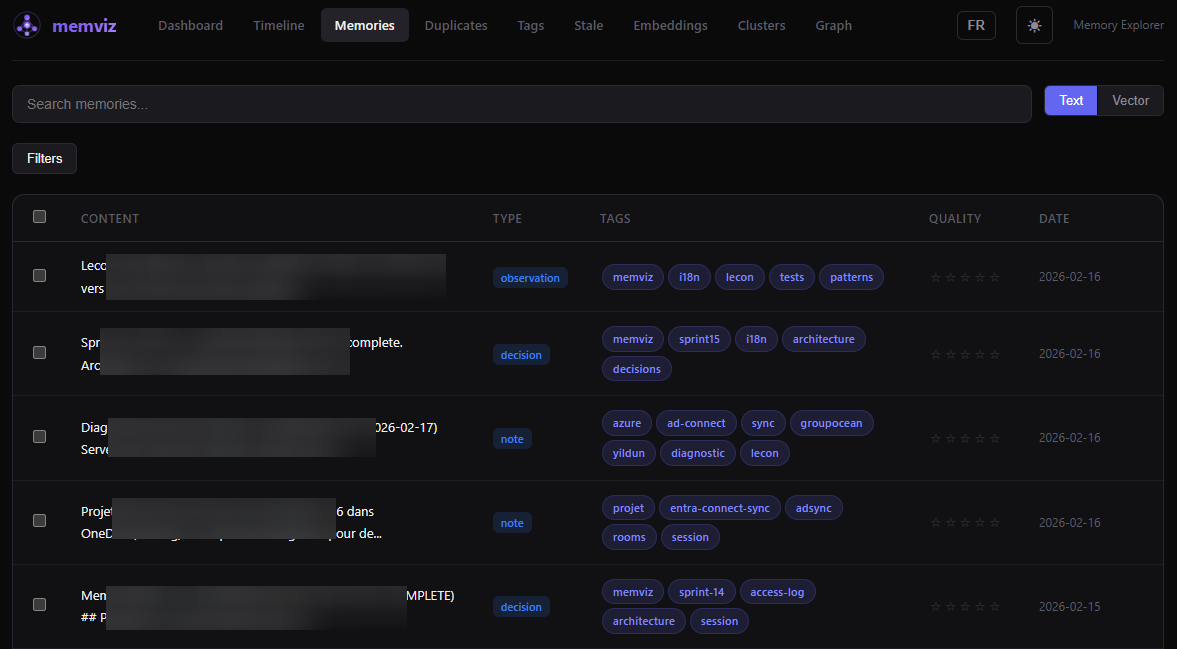The height and width of the screenshot is (649, 1177).
Task: Click the TAGS column header
Action: click(615, 218)
